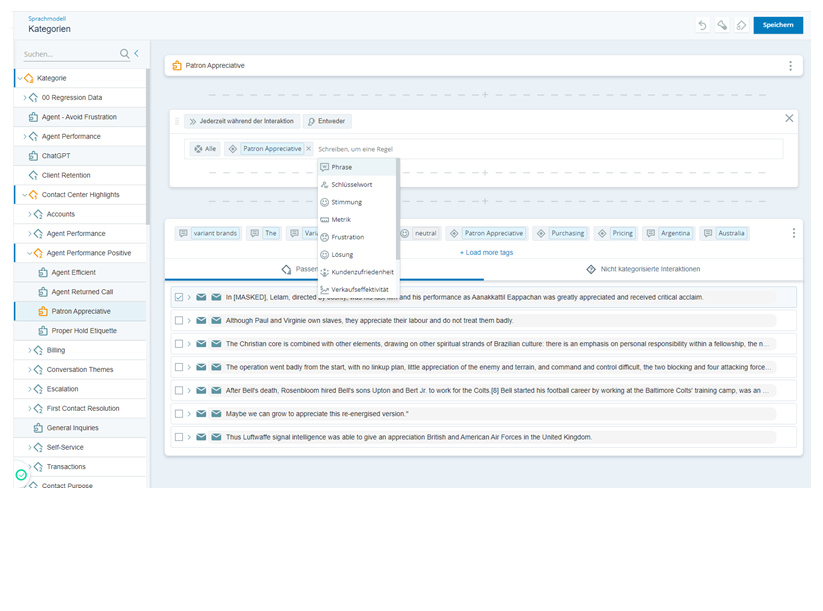
Task: Collapse the Agent Performance Positive node
Action: pos(30,253)
